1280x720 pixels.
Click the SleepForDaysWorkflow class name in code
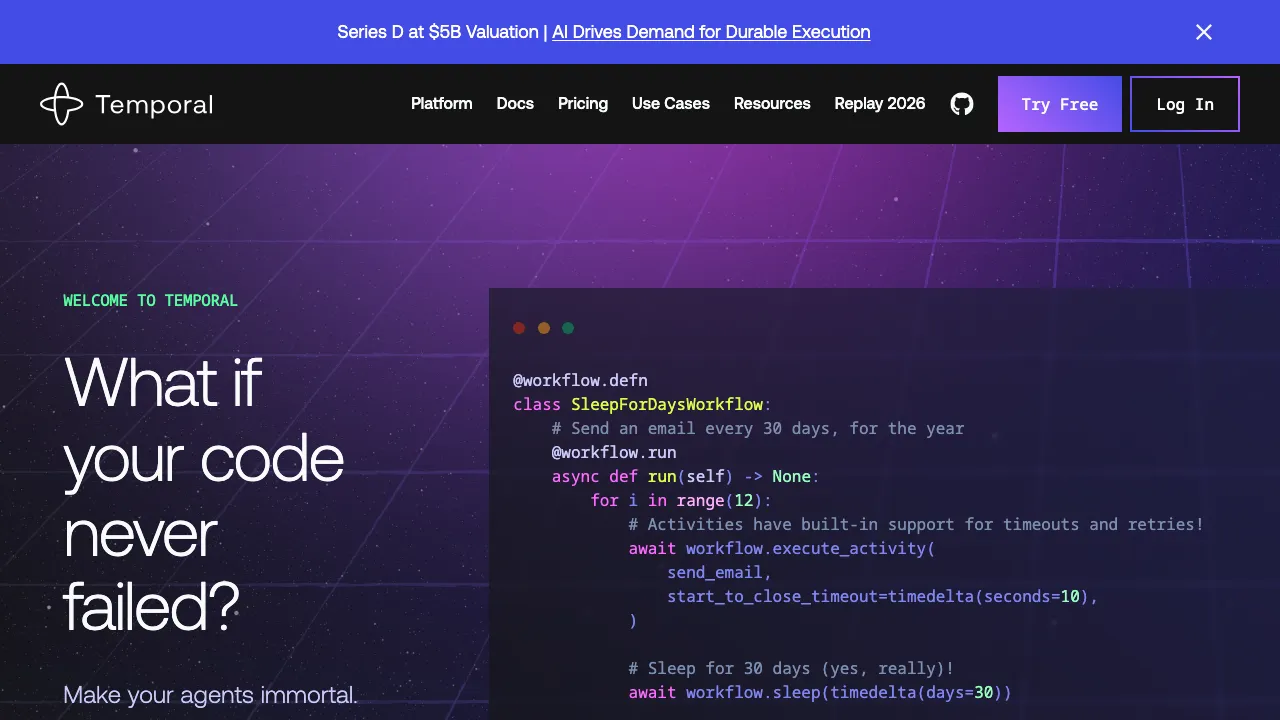[x=667, y=405]
